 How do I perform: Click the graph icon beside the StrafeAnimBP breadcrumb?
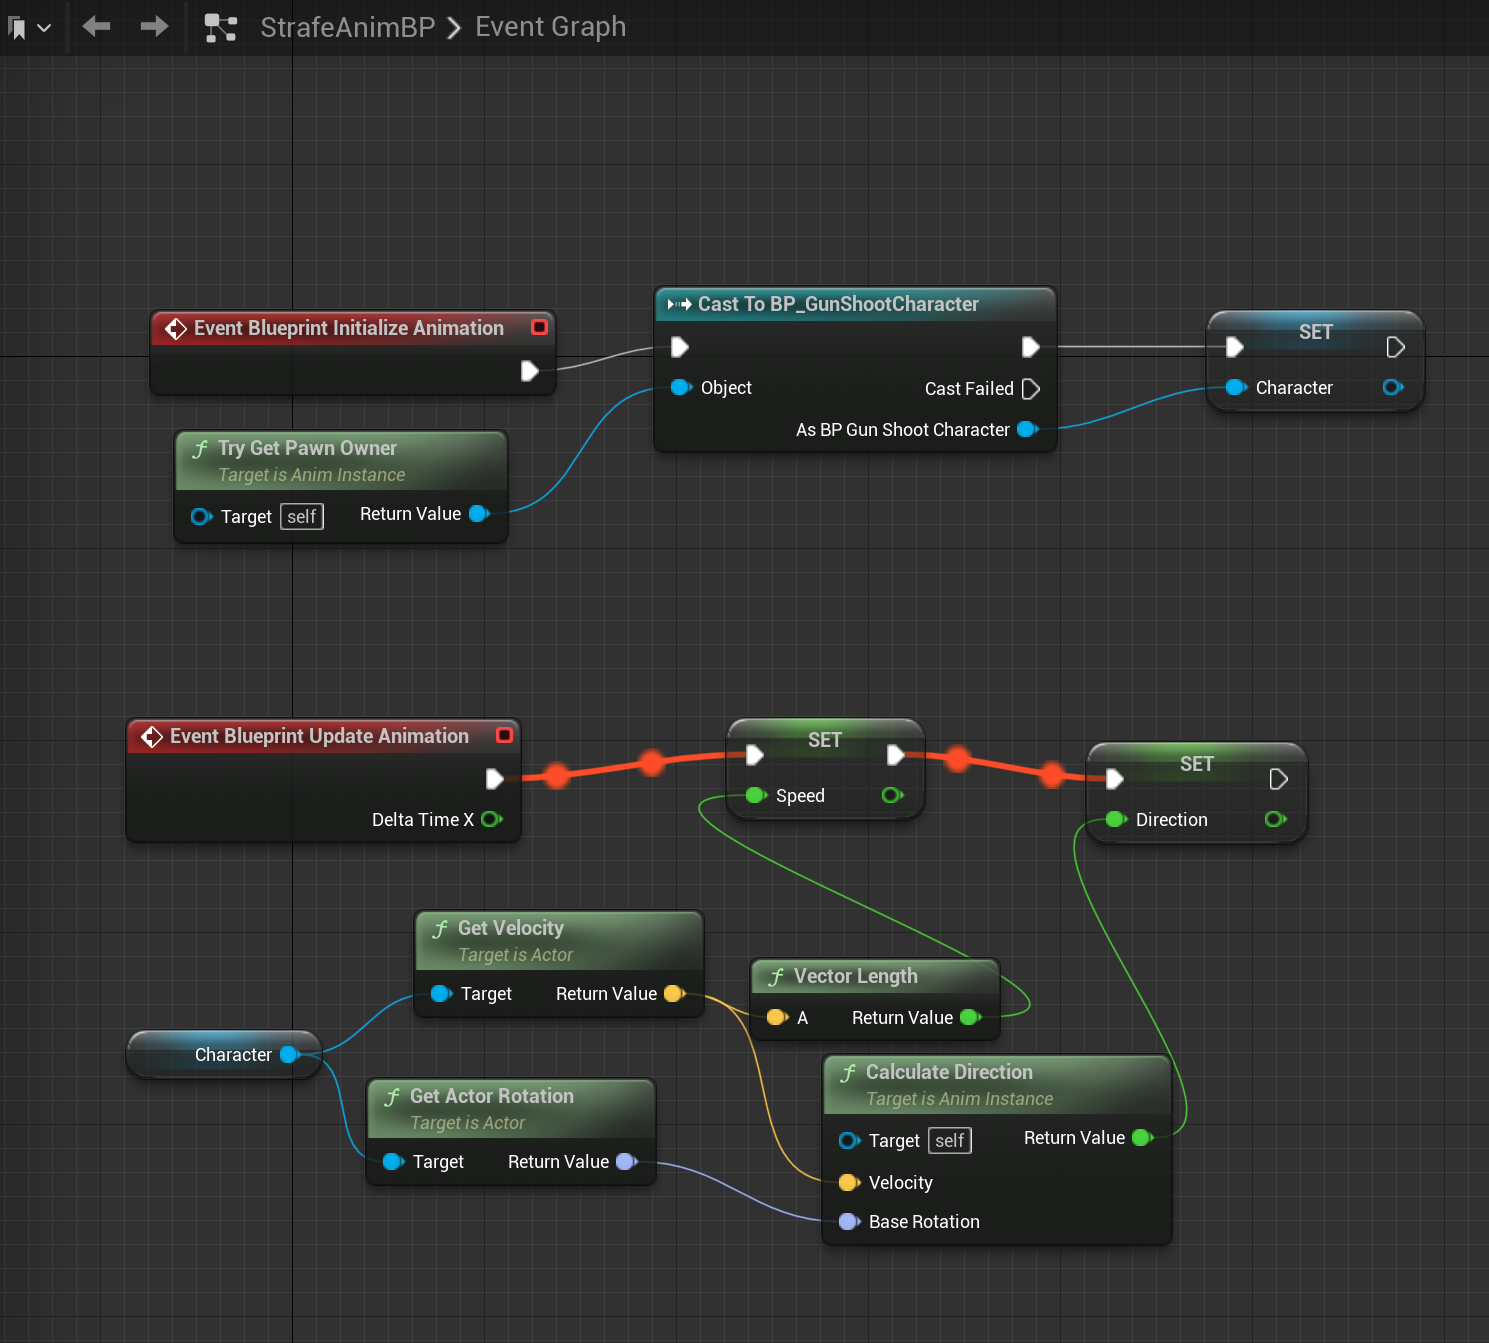pos(220,27)
